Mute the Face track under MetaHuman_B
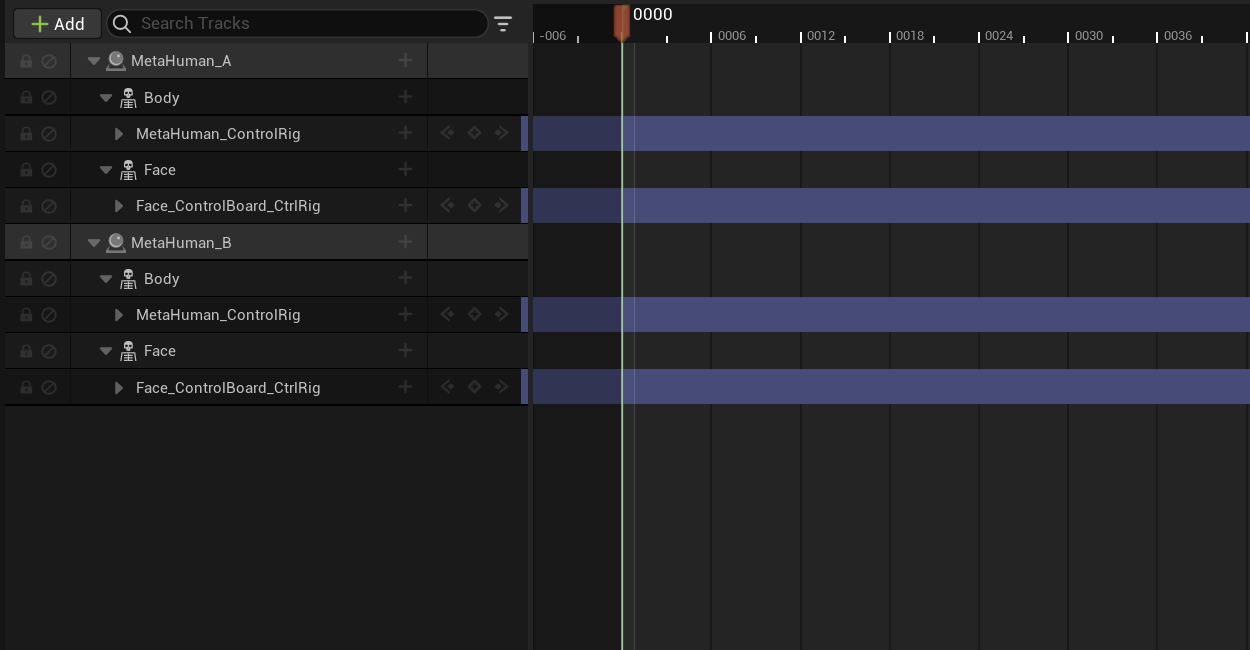The height and width of the screenshot is (650, 1250). (49, 350)
